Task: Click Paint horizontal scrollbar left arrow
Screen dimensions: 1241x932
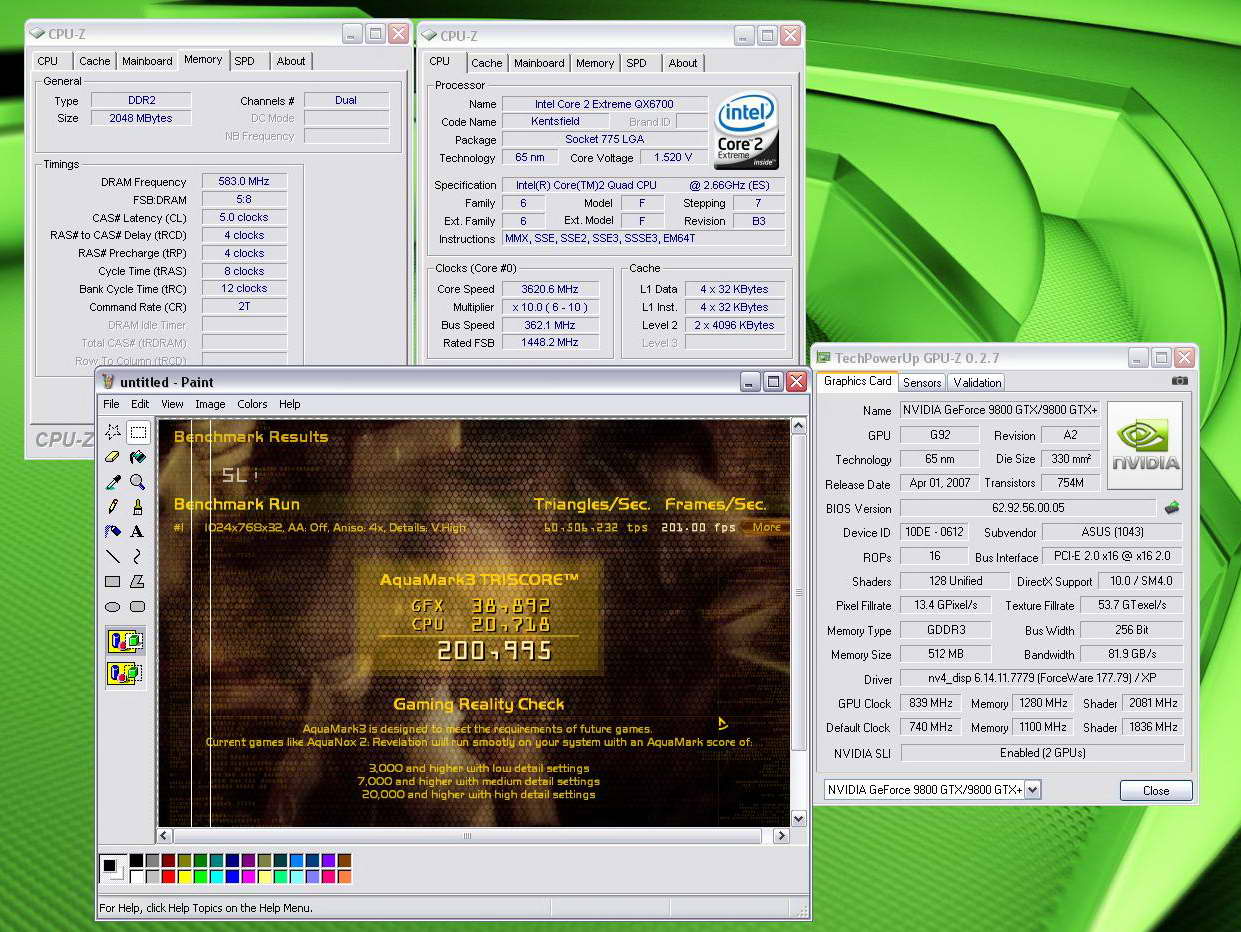Action: [x=166, y=835]
